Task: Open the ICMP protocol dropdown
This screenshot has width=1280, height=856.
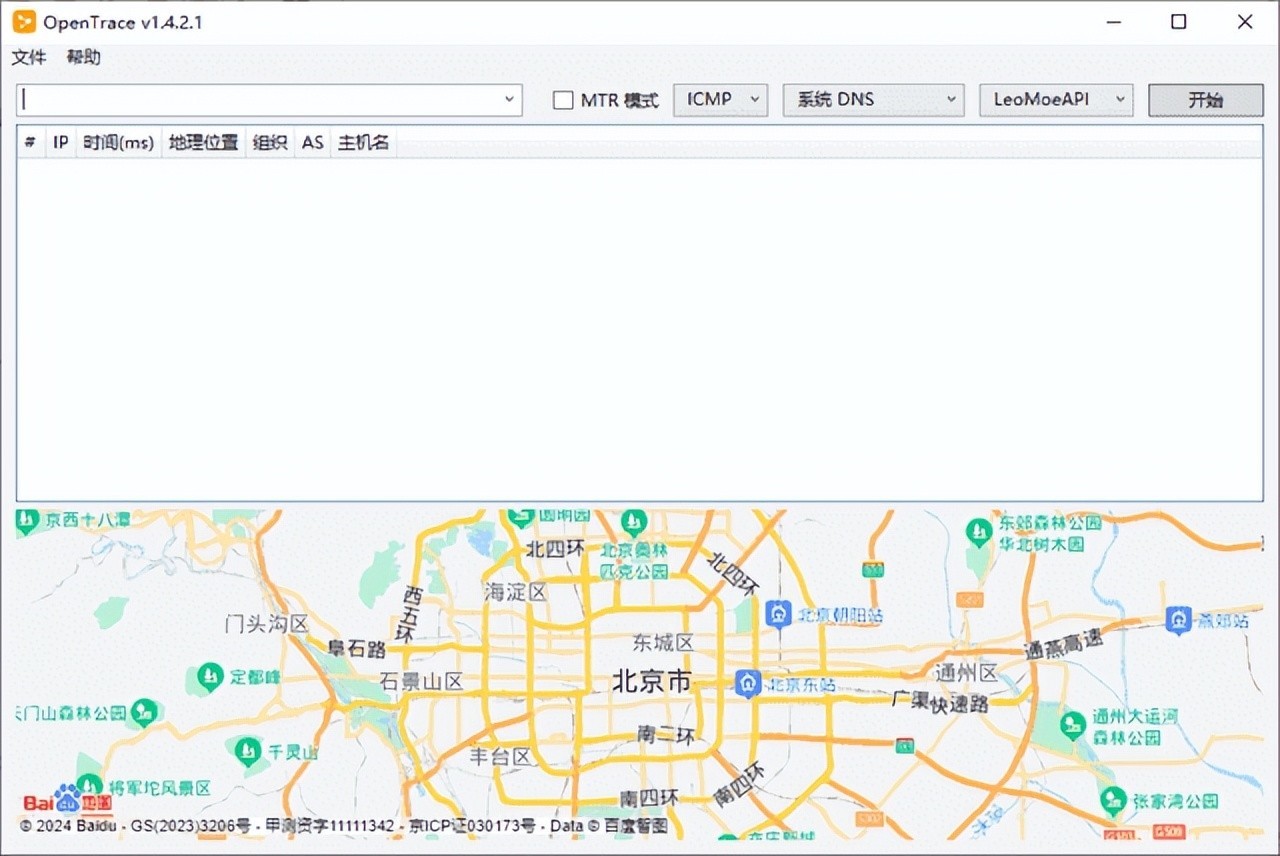Action: click(x=720, y=100)
